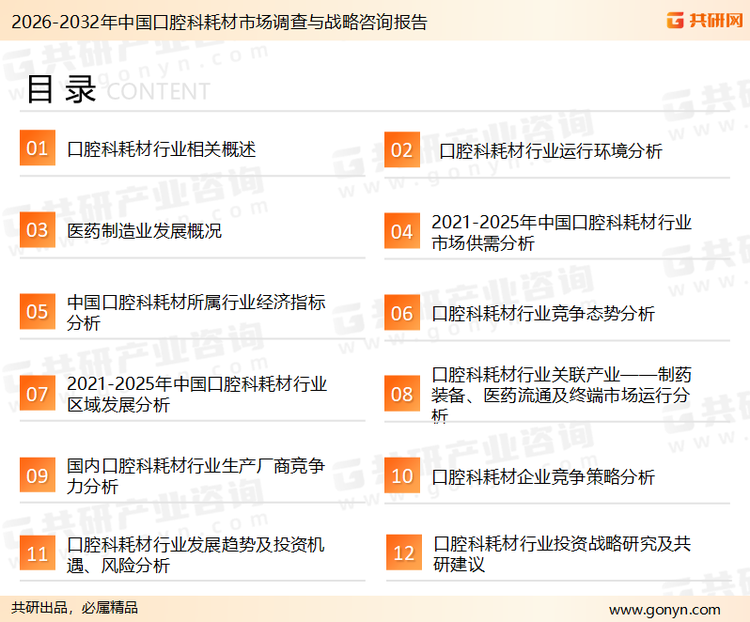
Task: Click the orange 09 chapter badge
Action: click(x=37, y=475)
